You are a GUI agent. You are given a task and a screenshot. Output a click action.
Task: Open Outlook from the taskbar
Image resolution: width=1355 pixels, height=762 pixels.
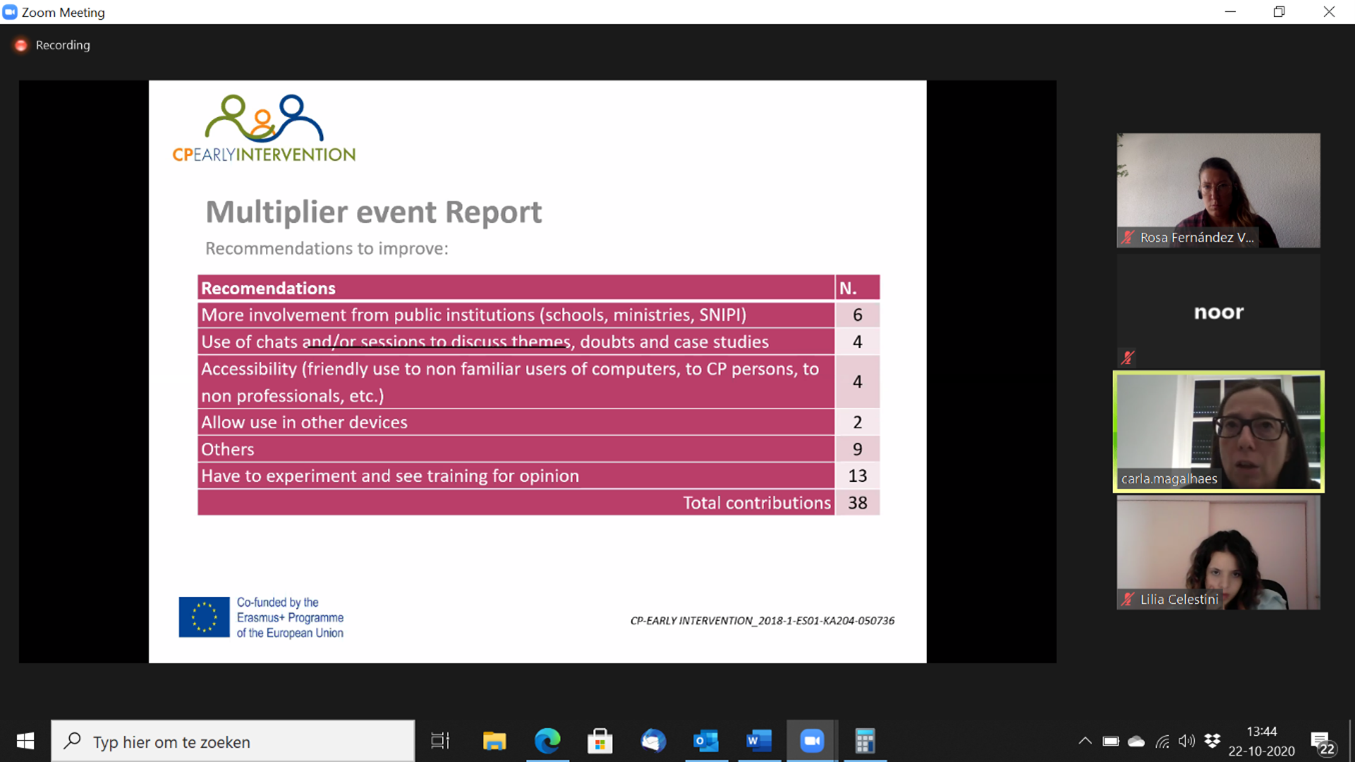coord(706,741)
